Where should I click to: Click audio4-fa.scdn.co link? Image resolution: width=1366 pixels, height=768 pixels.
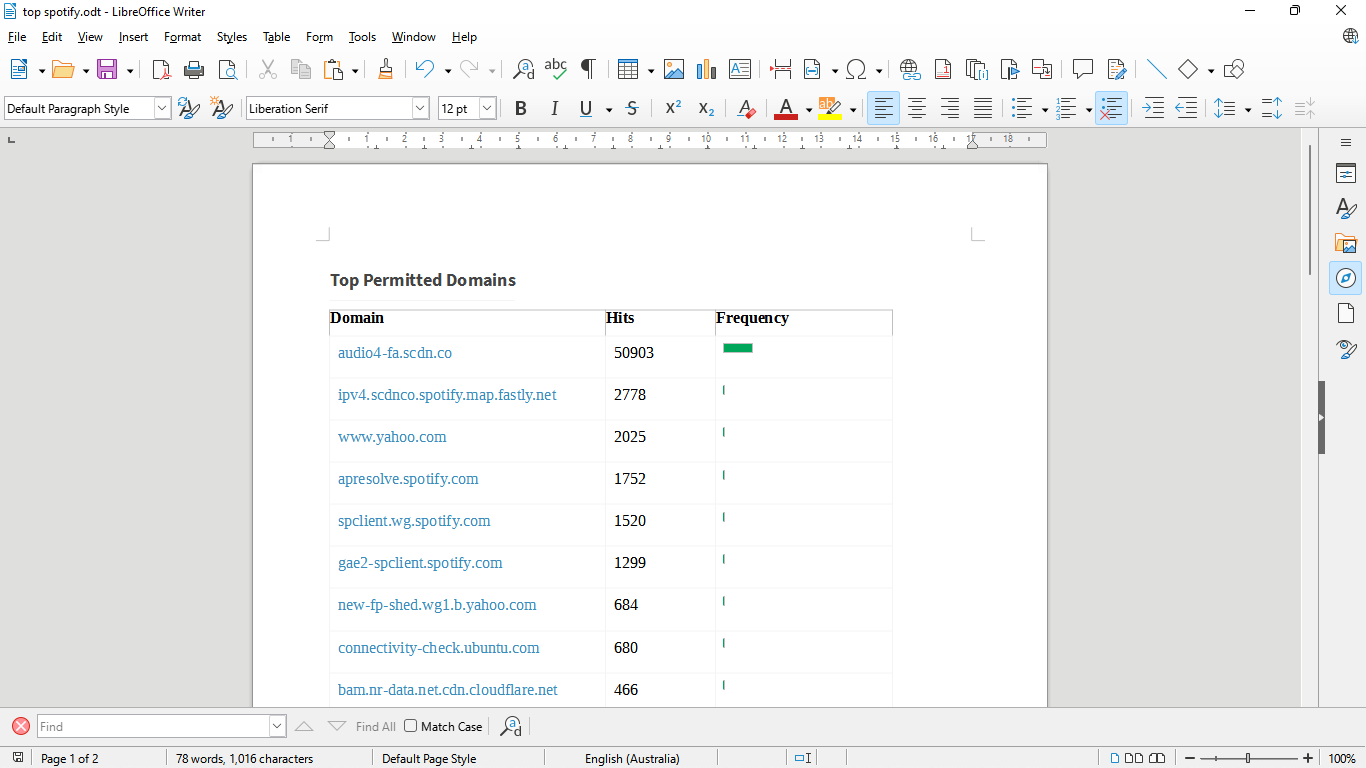pos(395,353)
